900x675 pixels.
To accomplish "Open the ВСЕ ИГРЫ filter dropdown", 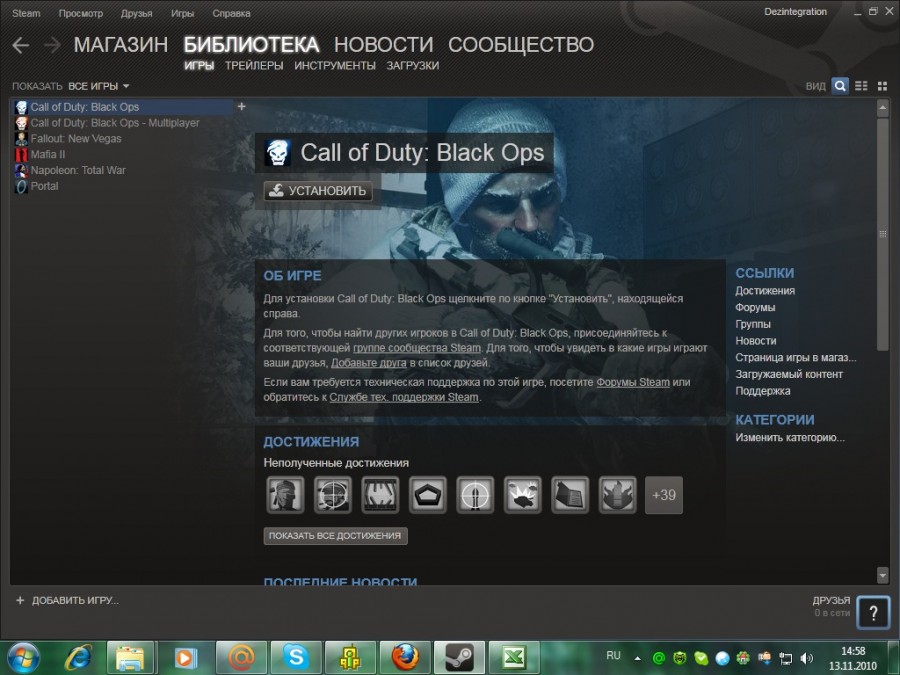I will 99,86.
